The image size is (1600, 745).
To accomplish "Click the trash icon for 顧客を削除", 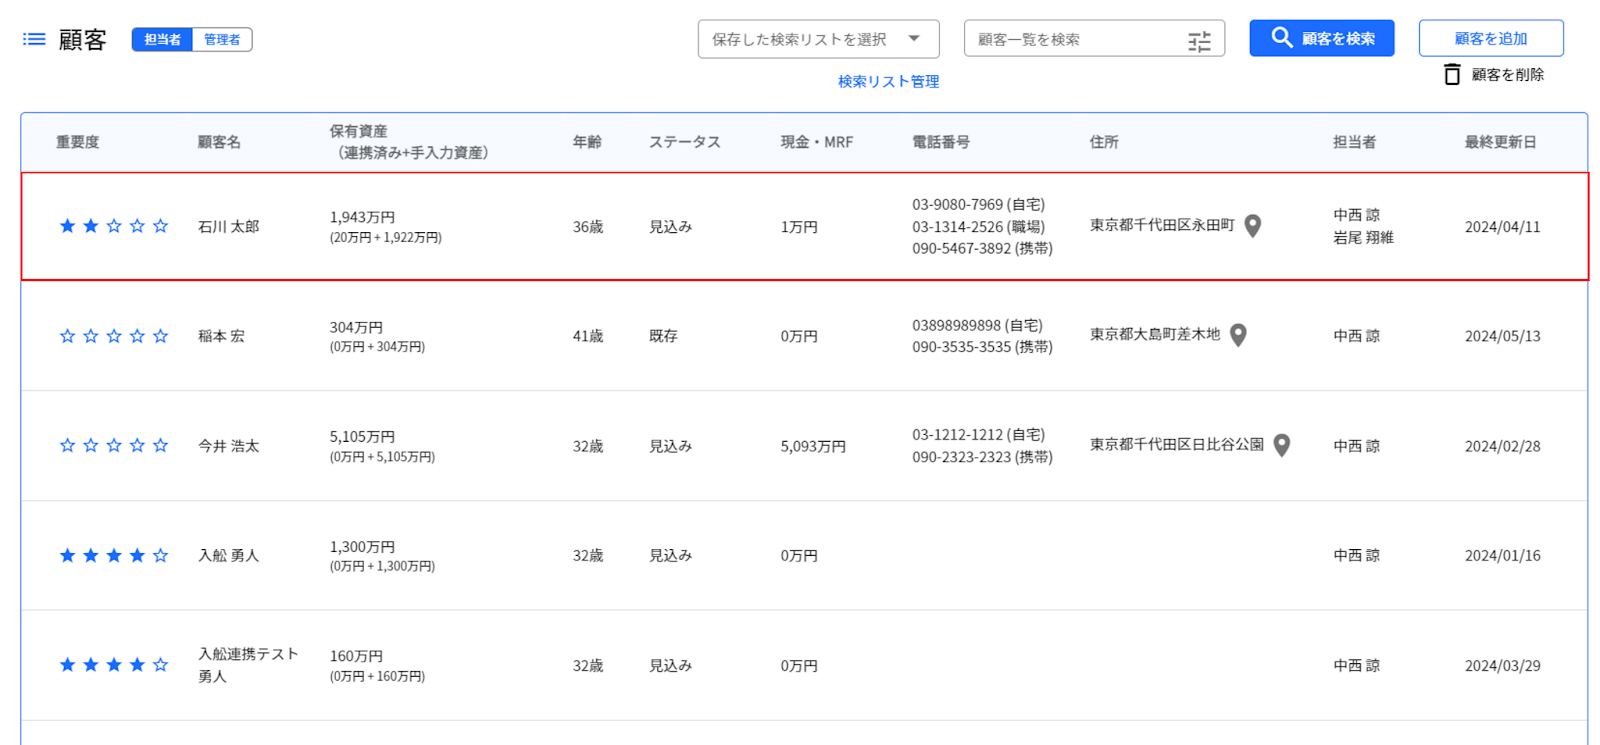I will pyautogui.click(x=1452, y=75).
